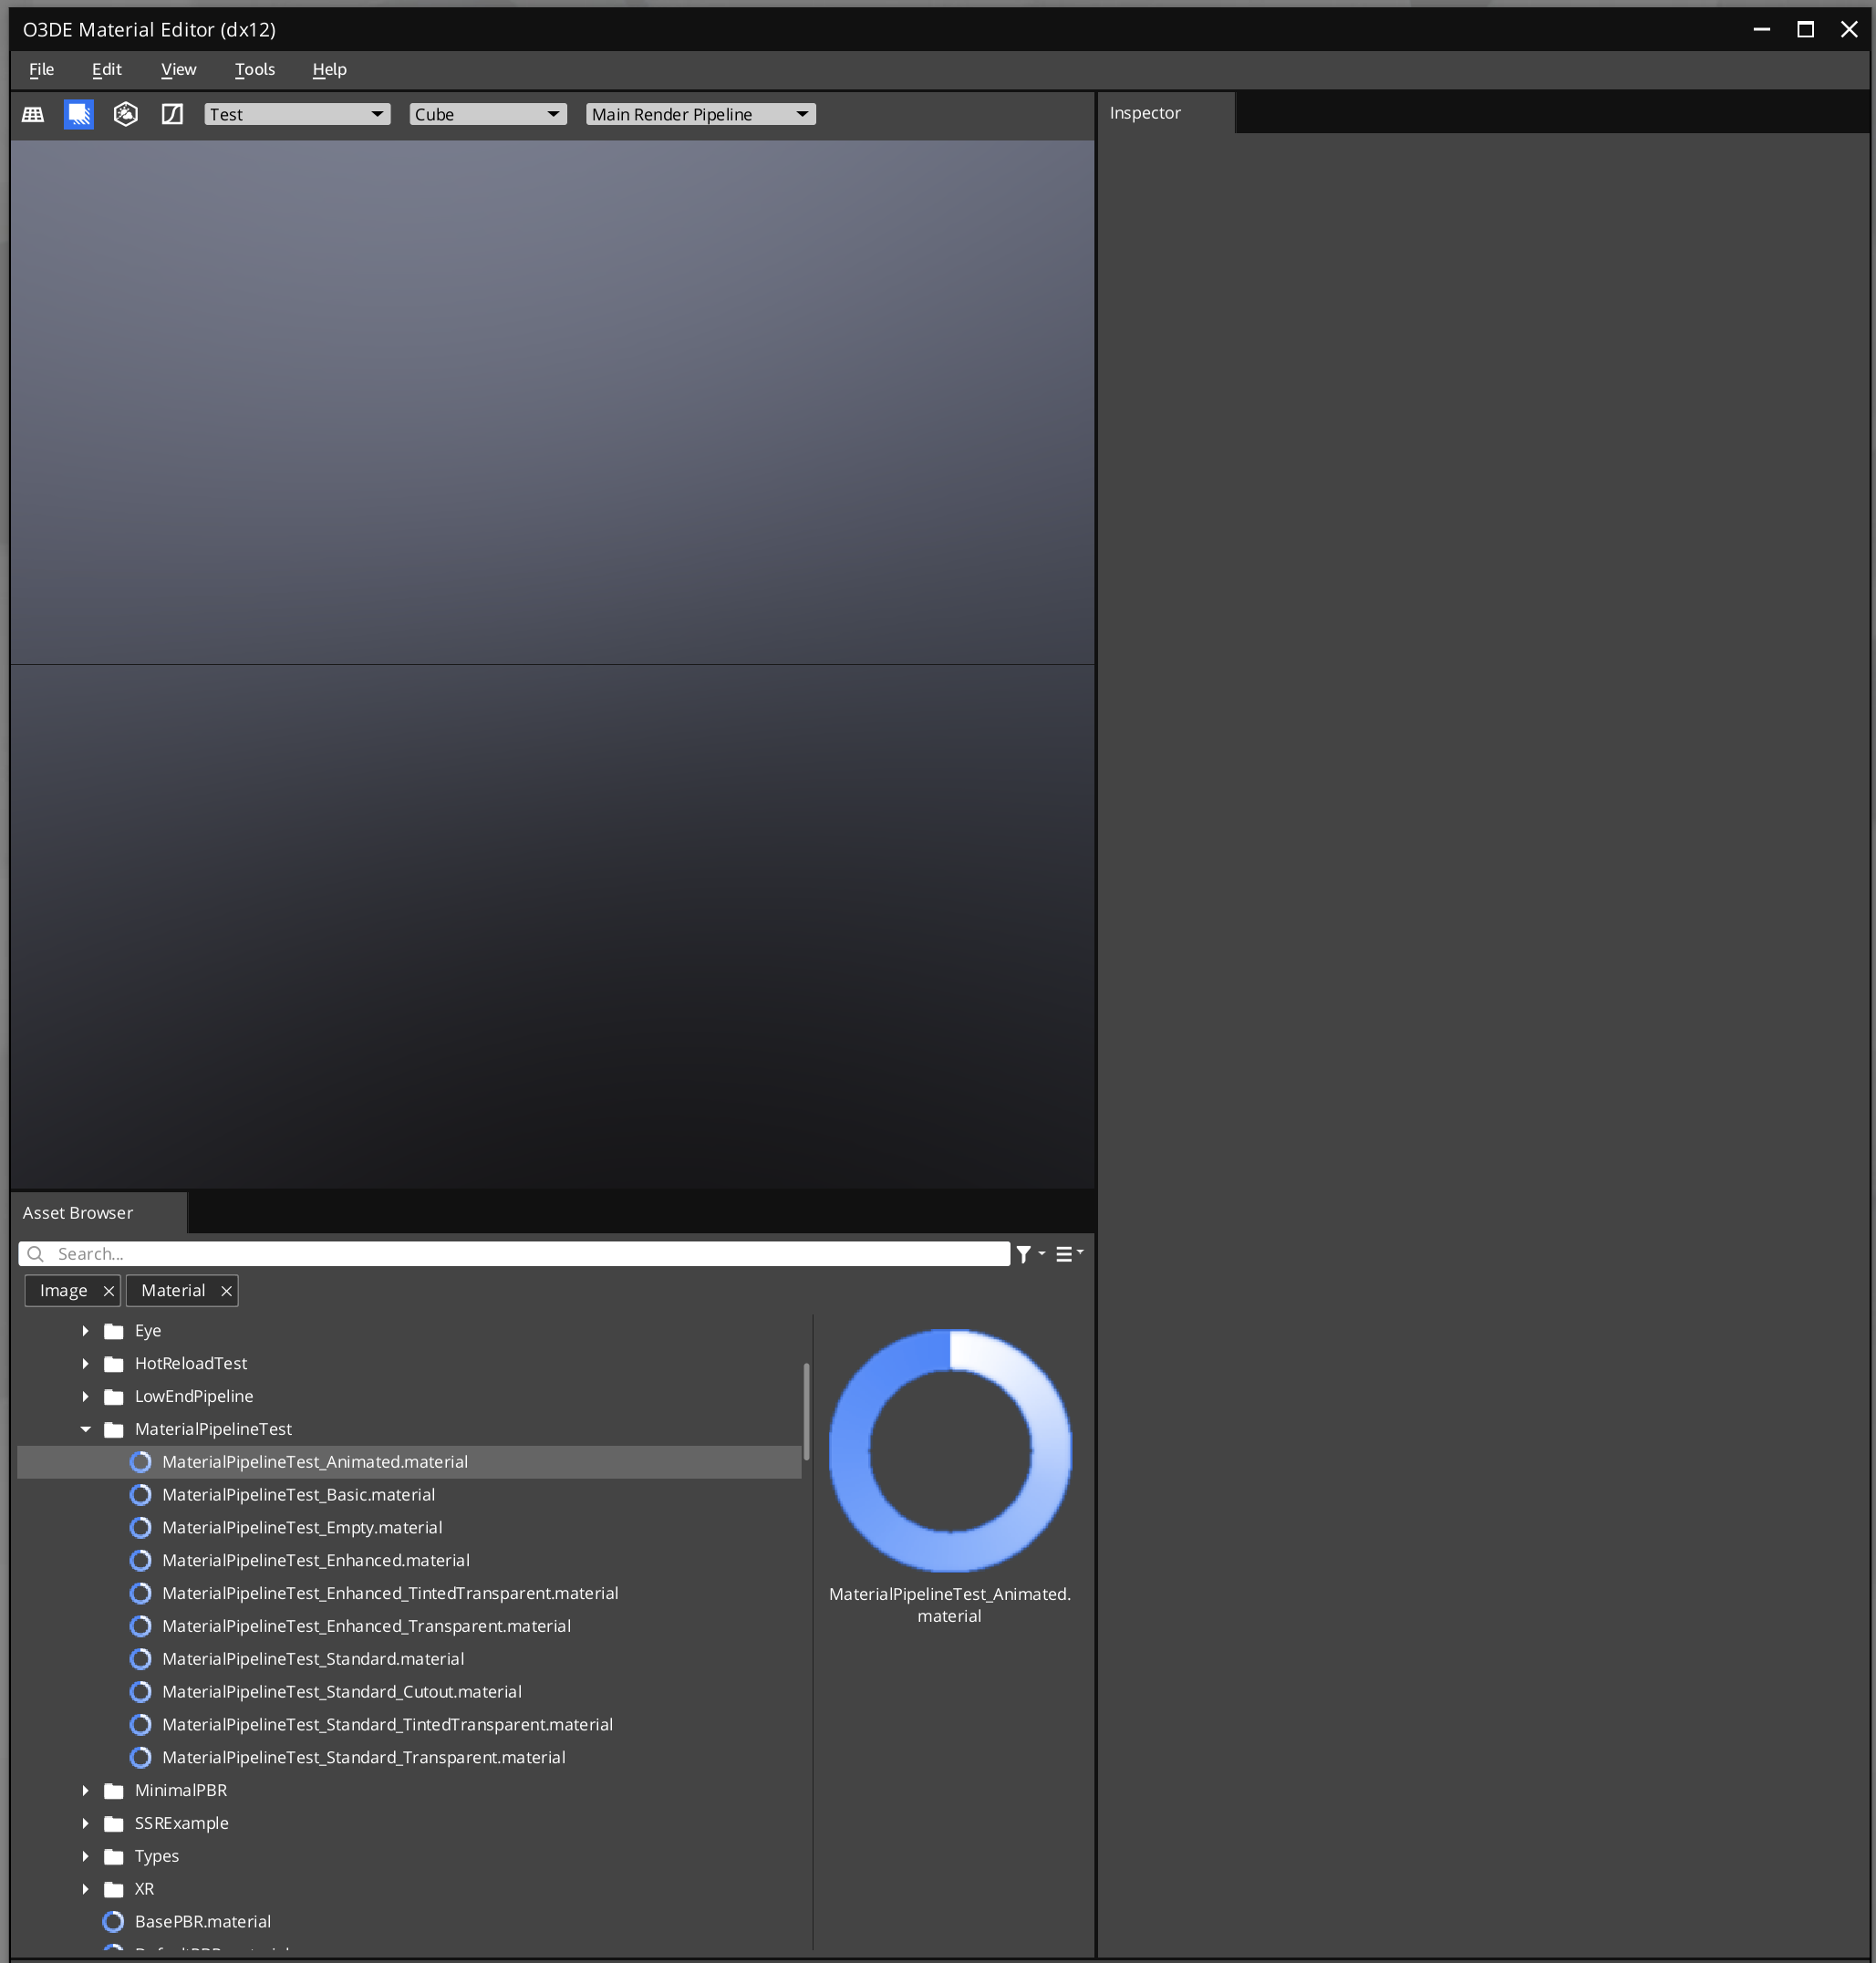
Task: Toggle the shadow catcher in the viewport
Action: coord(79,114)
